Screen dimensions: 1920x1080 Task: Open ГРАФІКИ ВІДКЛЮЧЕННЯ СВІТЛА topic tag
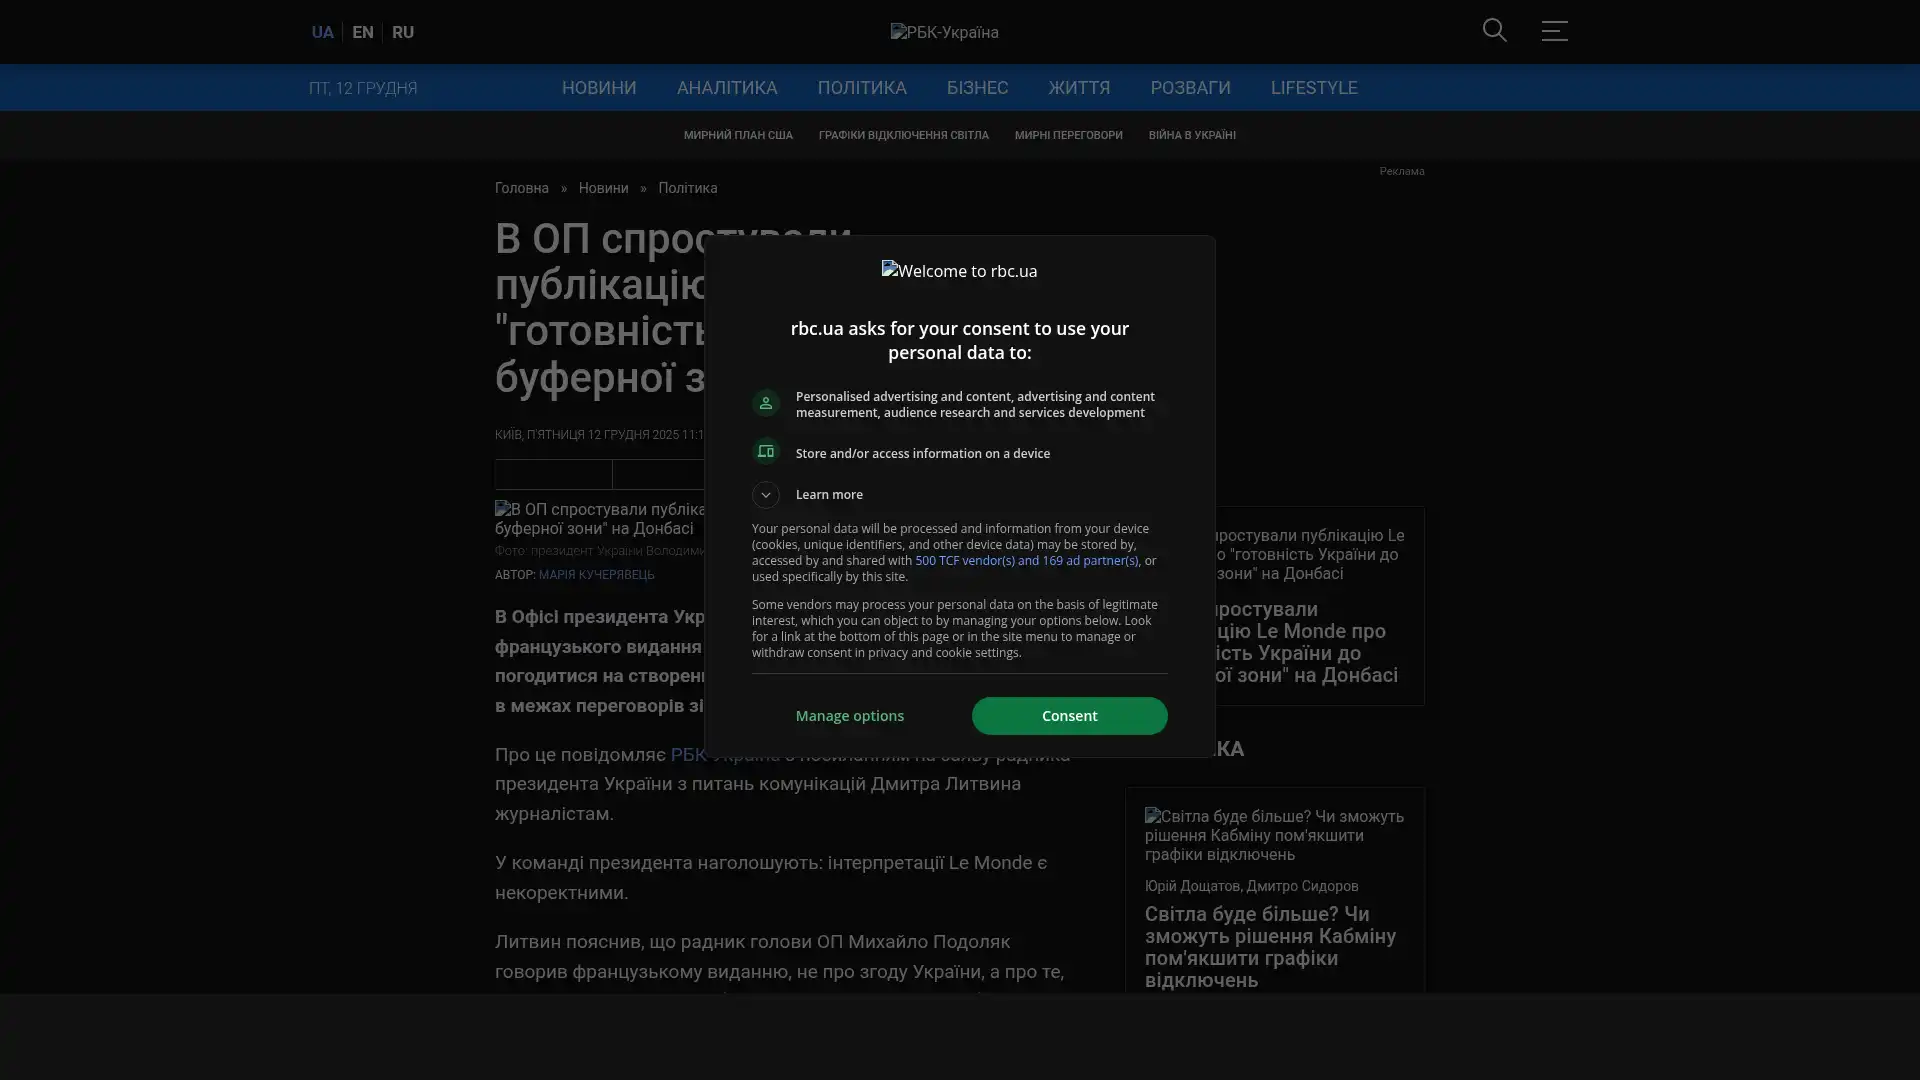(x=903, y=135)
